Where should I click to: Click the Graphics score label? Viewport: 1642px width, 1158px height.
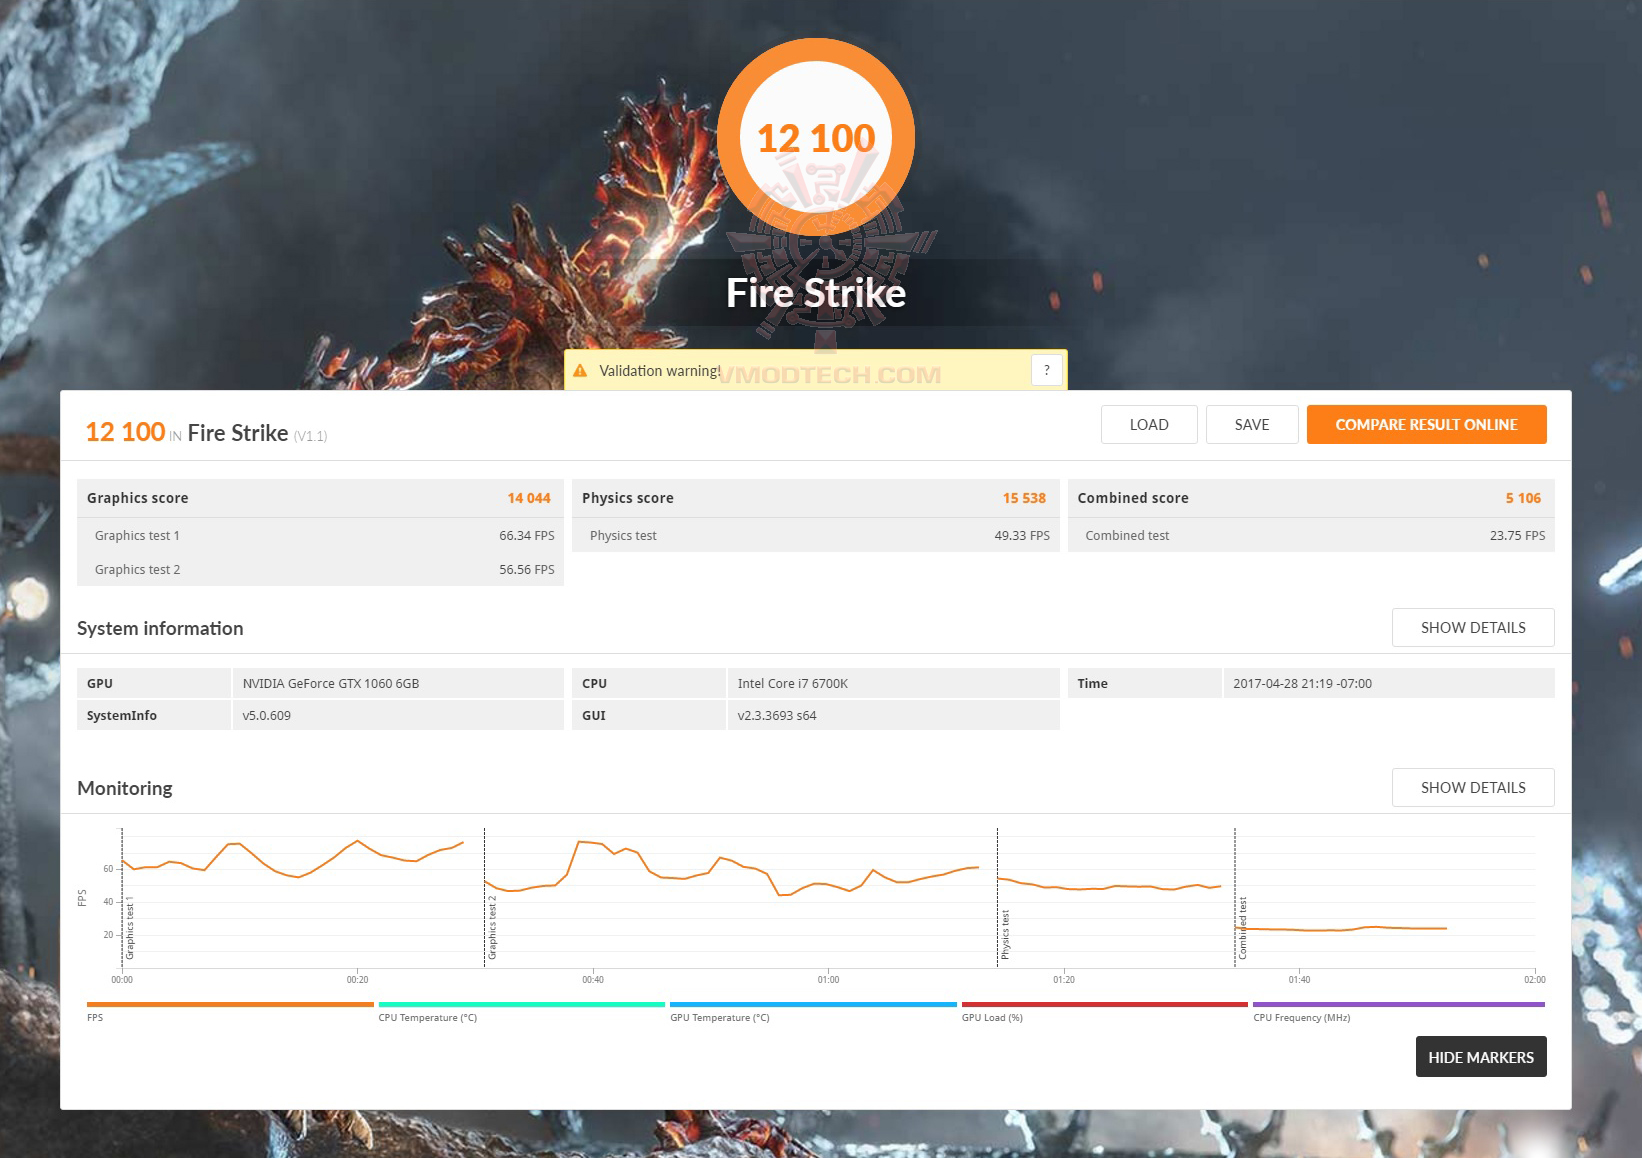tap(137, 498)
